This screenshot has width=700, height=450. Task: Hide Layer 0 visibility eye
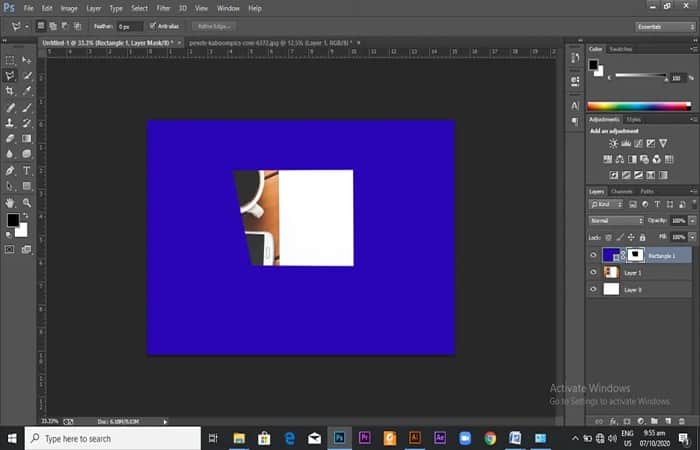(x=593, y=289)
